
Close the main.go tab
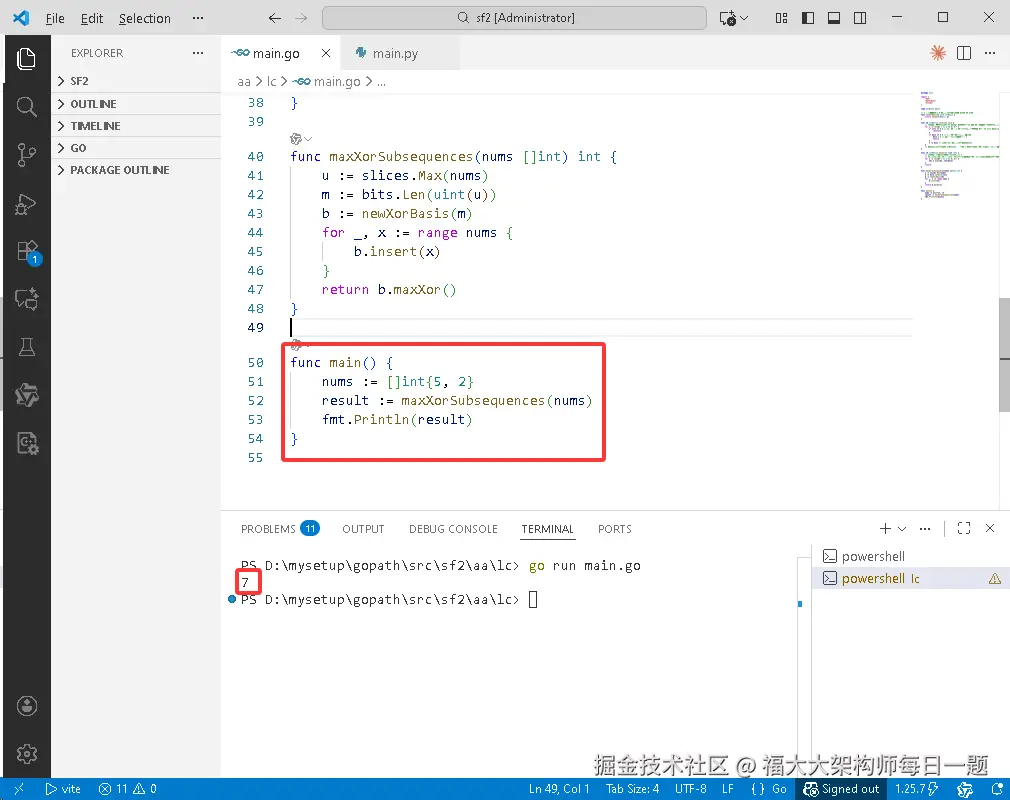click(x=326, y=53)
